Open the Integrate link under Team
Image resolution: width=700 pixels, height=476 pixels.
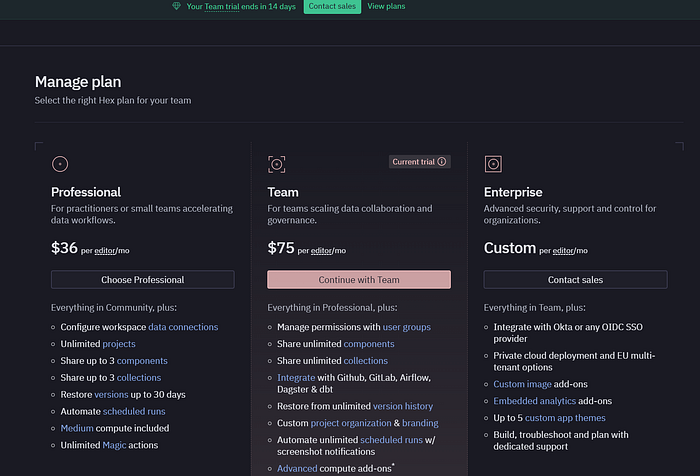coord(296,378)
